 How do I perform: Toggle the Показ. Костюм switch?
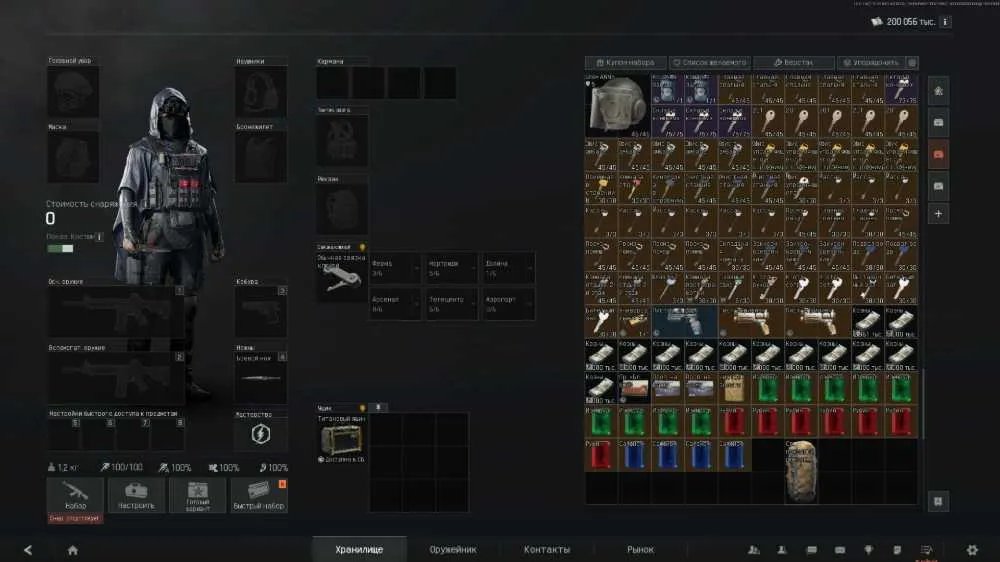pyautogui.click(x=60, y=249)
